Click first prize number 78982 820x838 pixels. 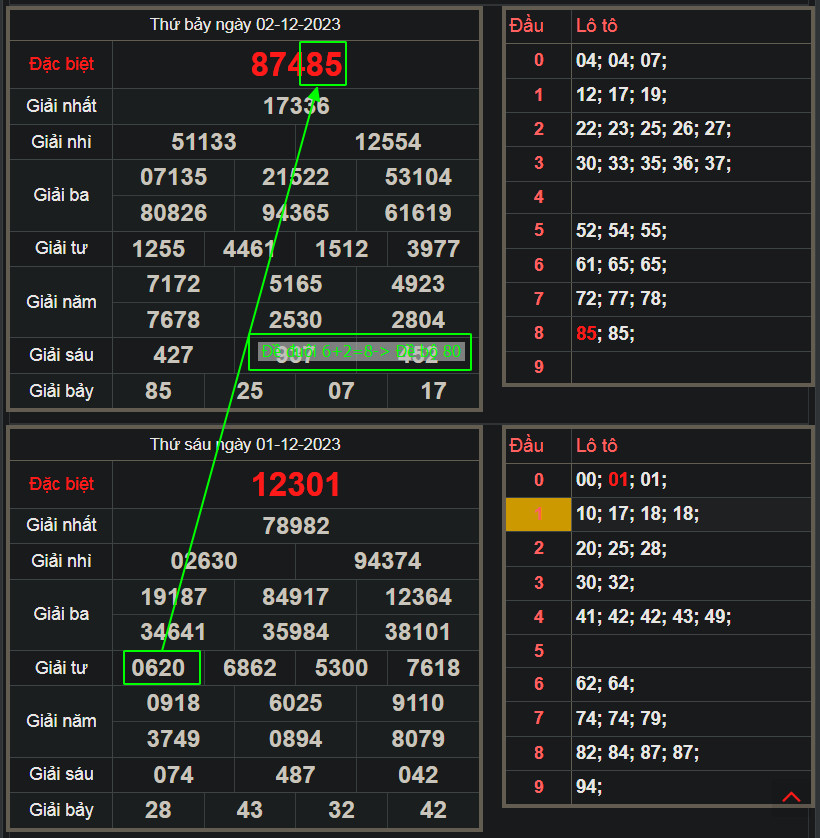[296, 526]
